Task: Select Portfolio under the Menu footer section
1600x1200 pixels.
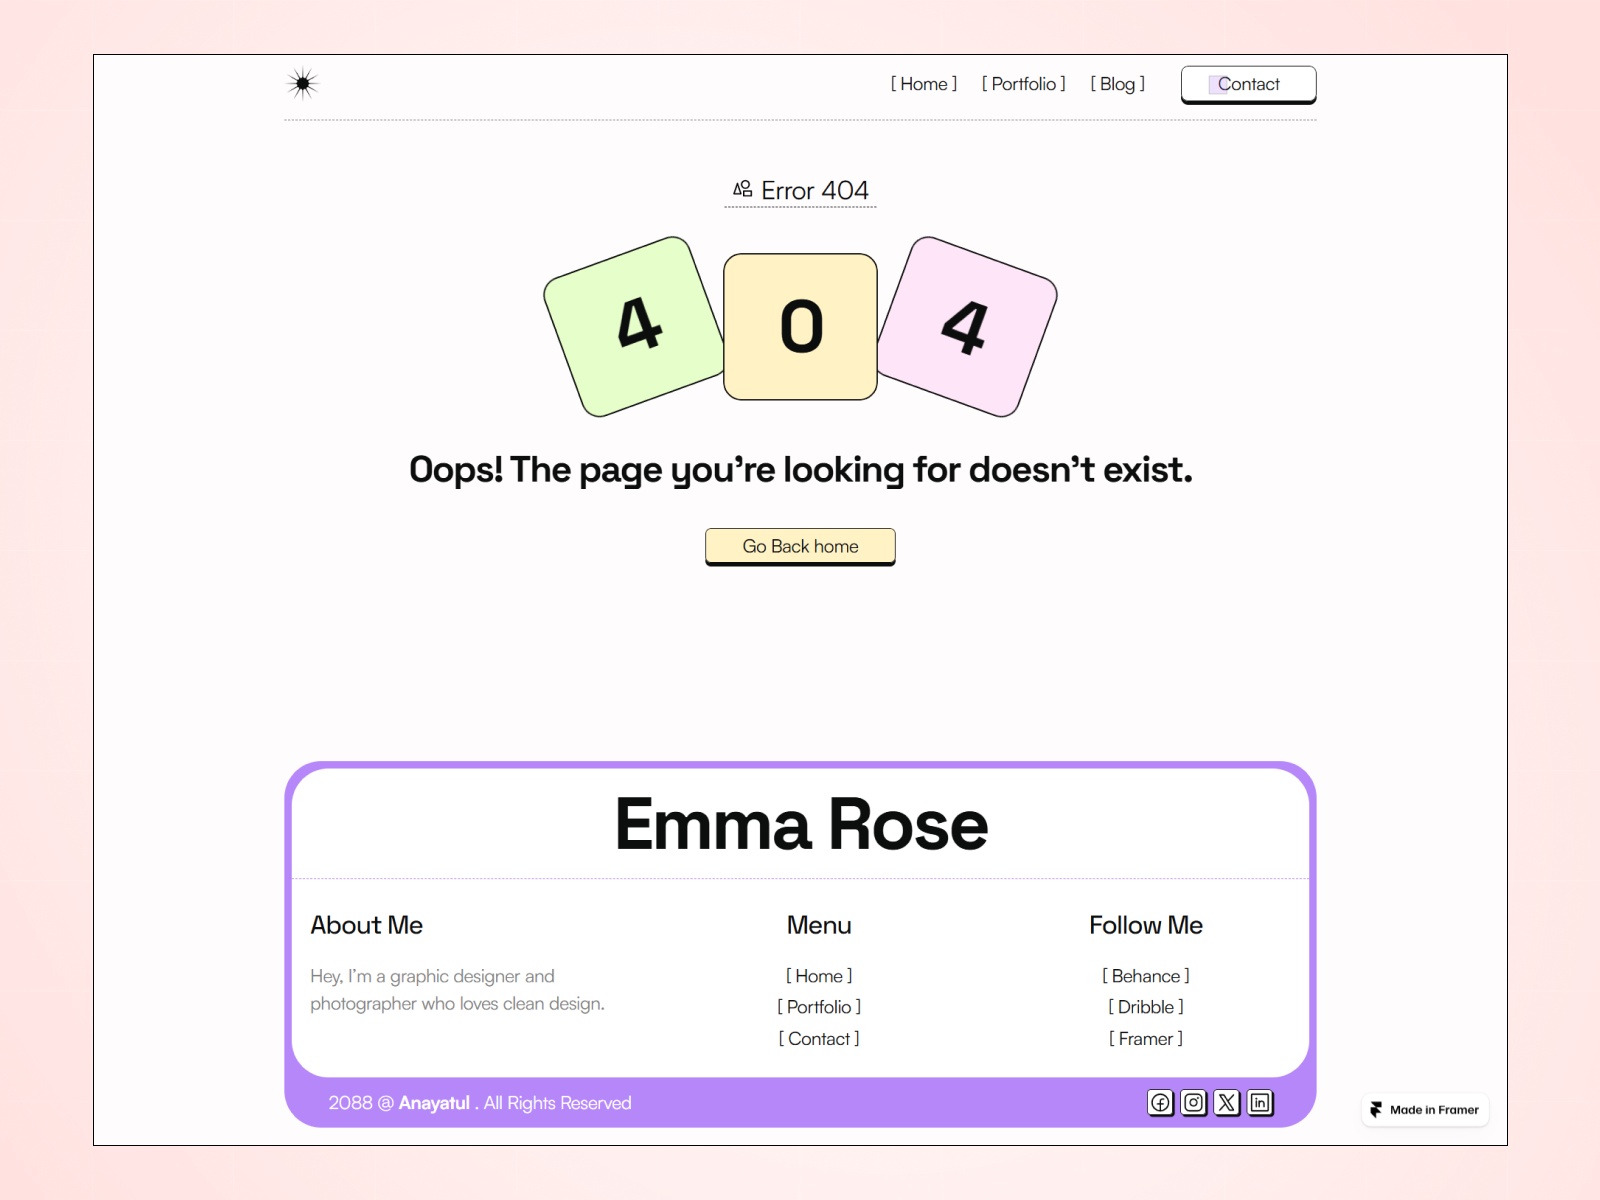Action: click(x=819, y=1007)
